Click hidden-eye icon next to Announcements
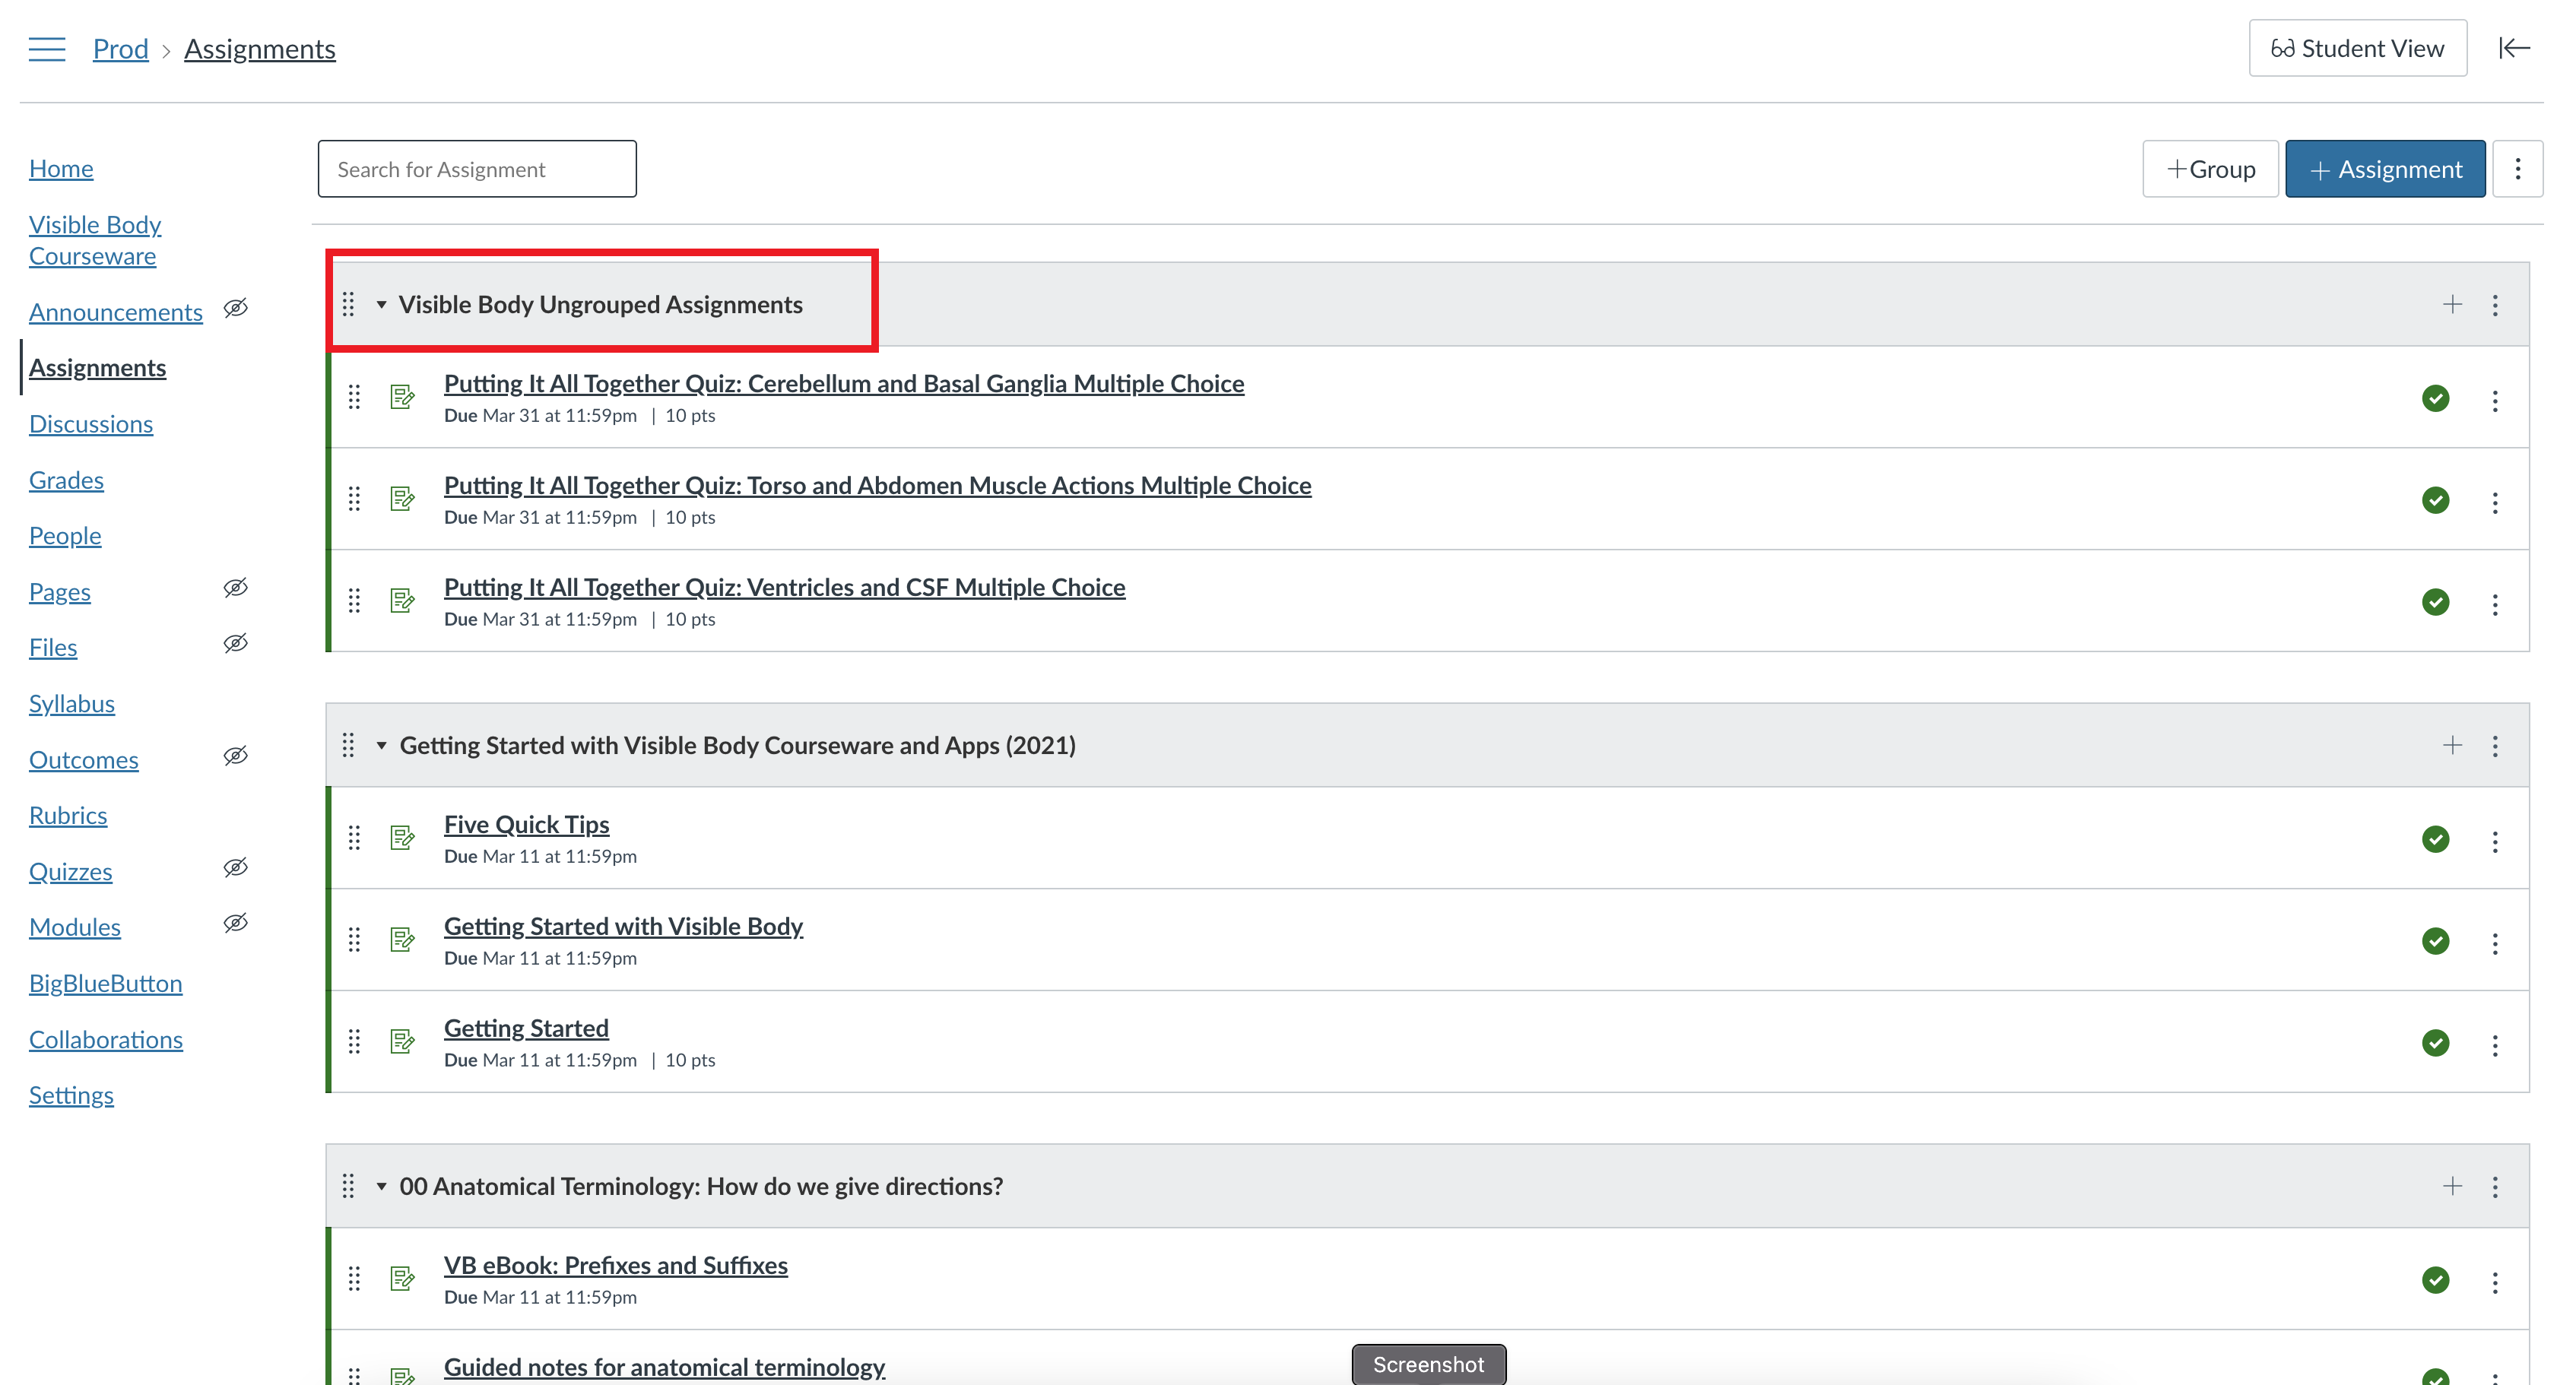2576x1385 pixels. [236, 308]
